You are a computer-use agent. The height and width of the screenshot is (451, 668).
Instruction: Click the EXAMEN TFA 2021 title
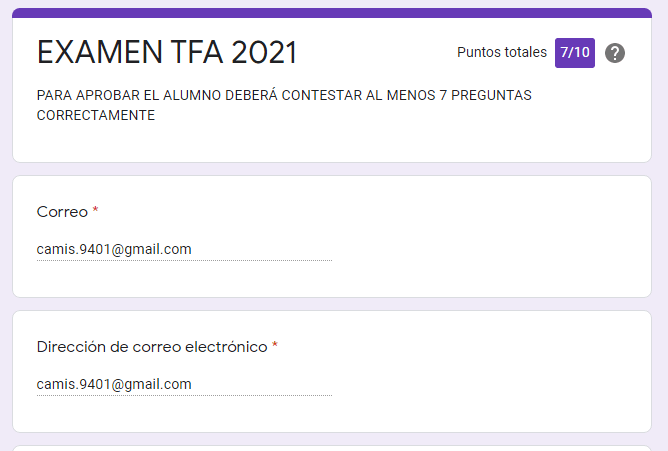(x=167, y=53)
